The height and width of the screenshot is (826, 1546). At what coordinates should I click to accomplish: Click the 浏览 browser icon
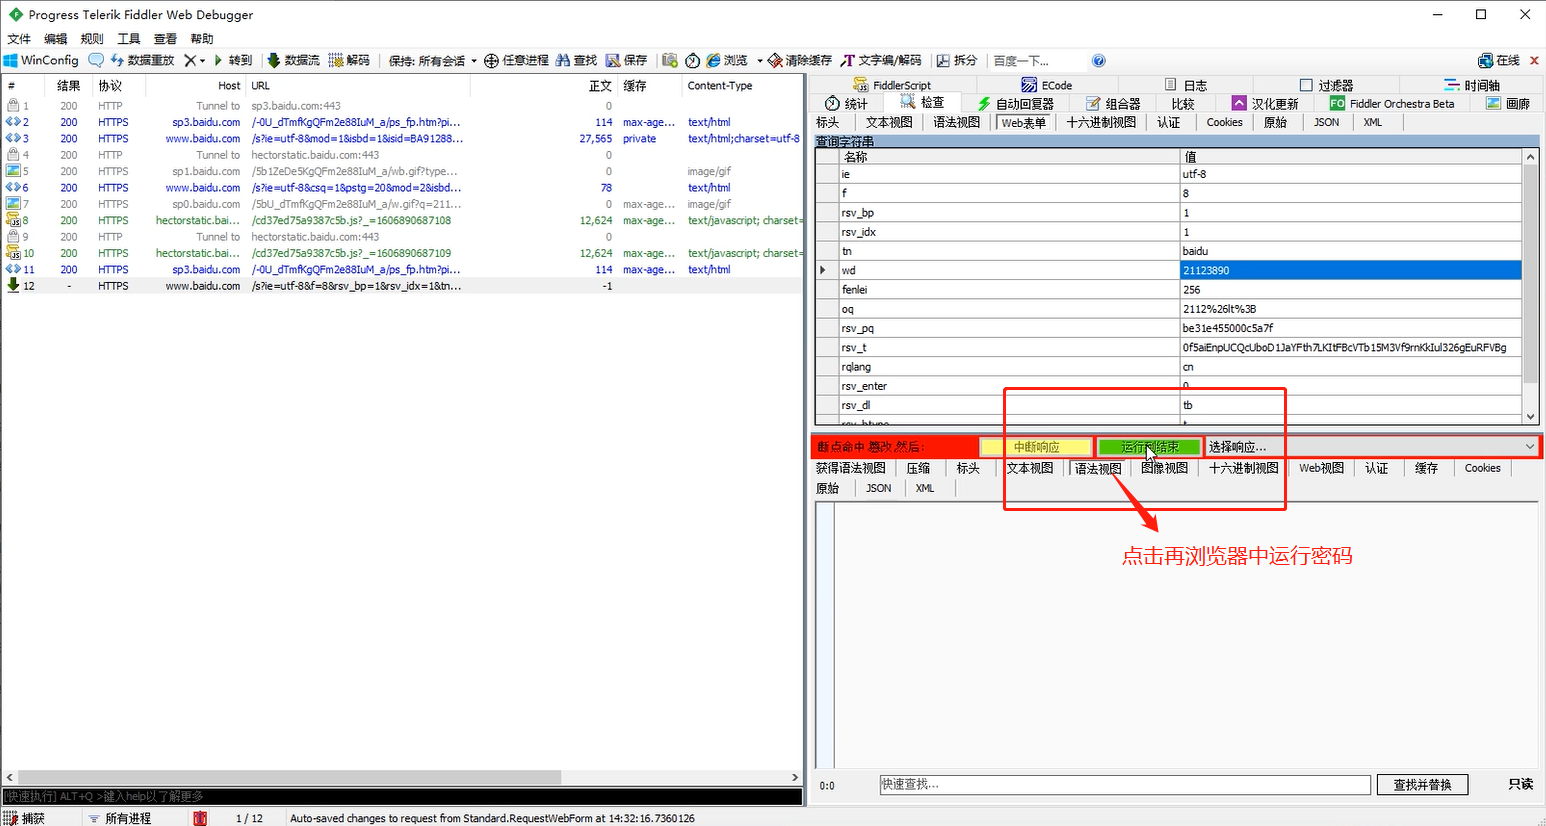[713, 60]
